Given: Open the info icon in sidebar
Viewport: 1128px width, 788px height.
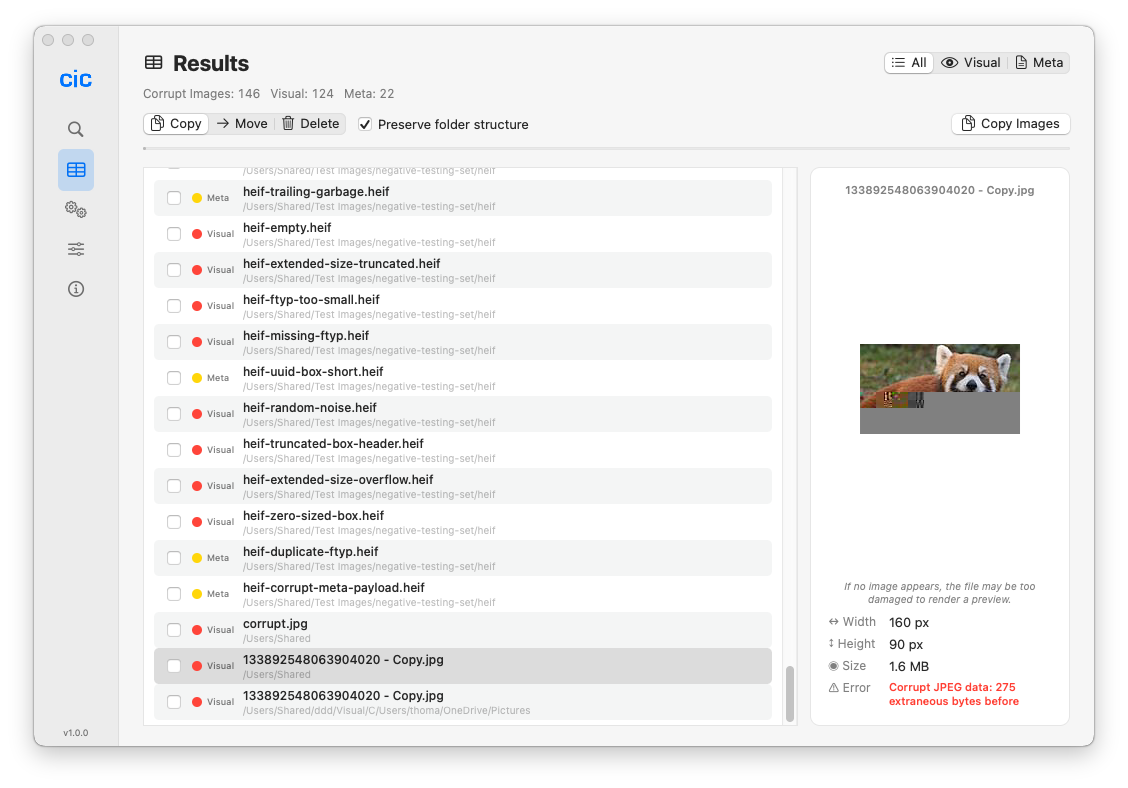Looking at the screenshot, I should click(76, 289).
